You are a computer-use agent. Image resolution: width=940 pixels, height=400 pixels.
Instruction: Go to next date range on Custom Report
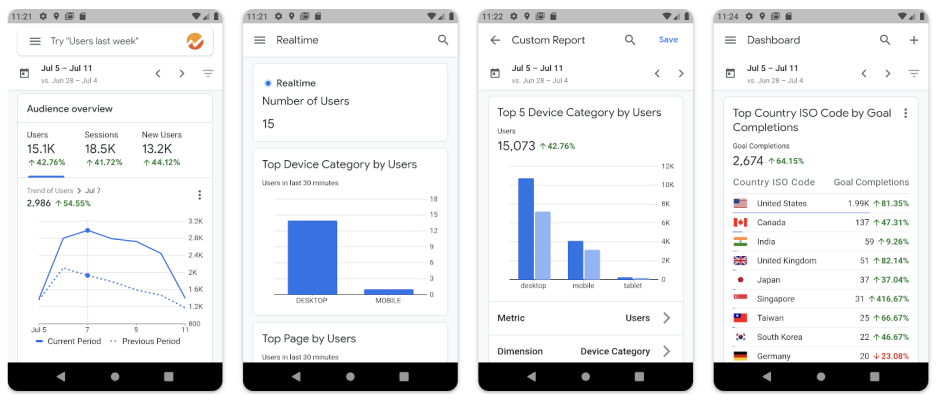[x=680, y=74]
